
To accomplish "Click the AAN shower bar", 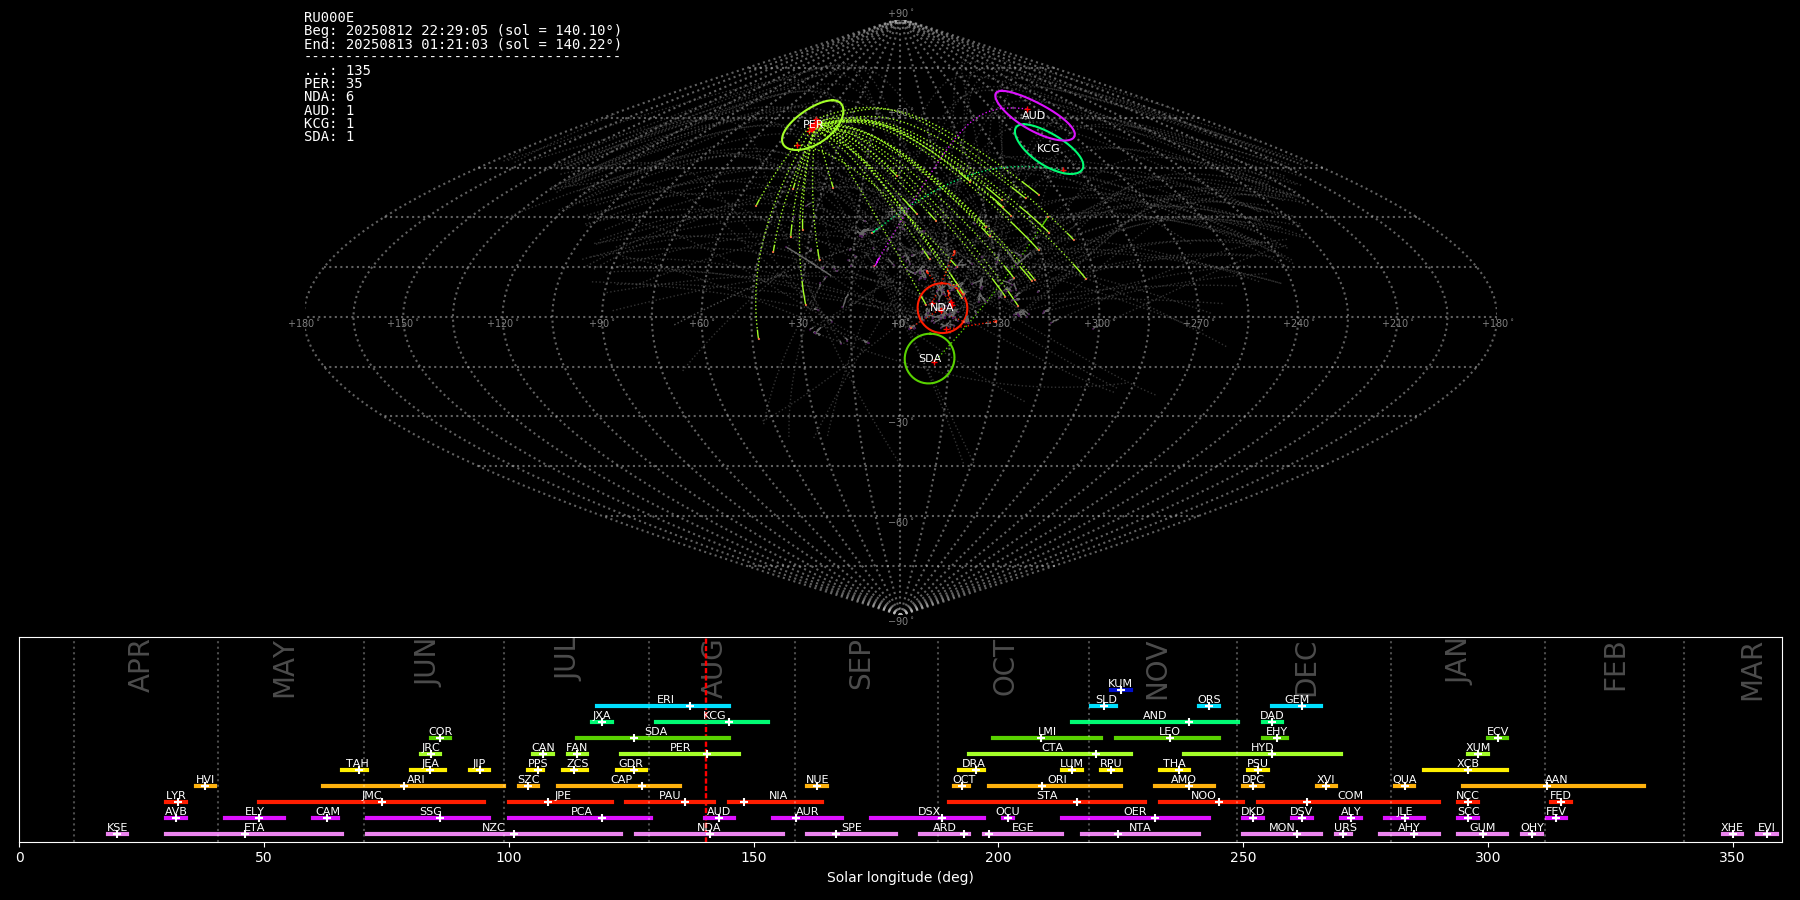I will pyautogui.click(x=1553, y=786).
